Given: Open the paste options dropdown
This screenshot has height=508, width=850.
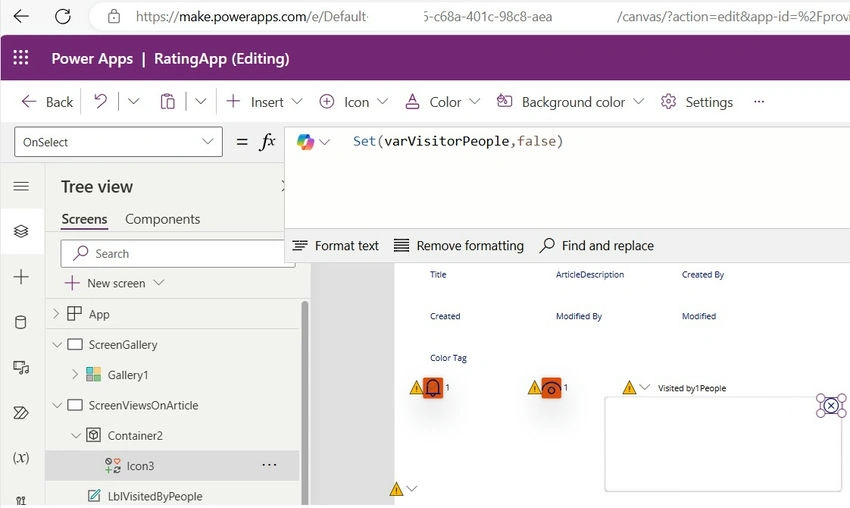Looking at the screenshot, I should [201, 101].
